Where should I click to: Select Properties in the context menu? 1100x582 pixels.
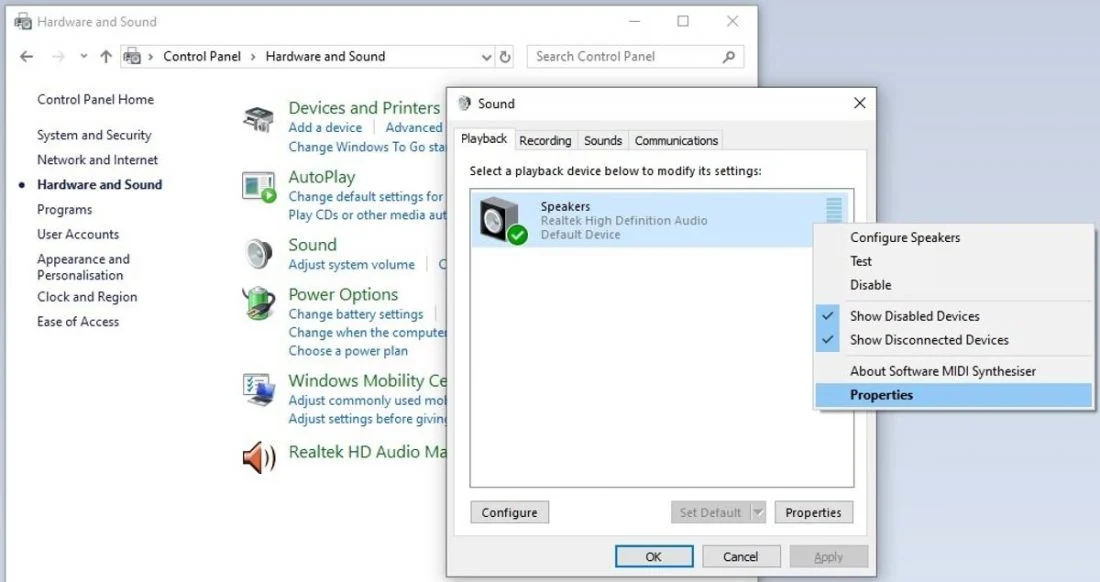(954, 395)
